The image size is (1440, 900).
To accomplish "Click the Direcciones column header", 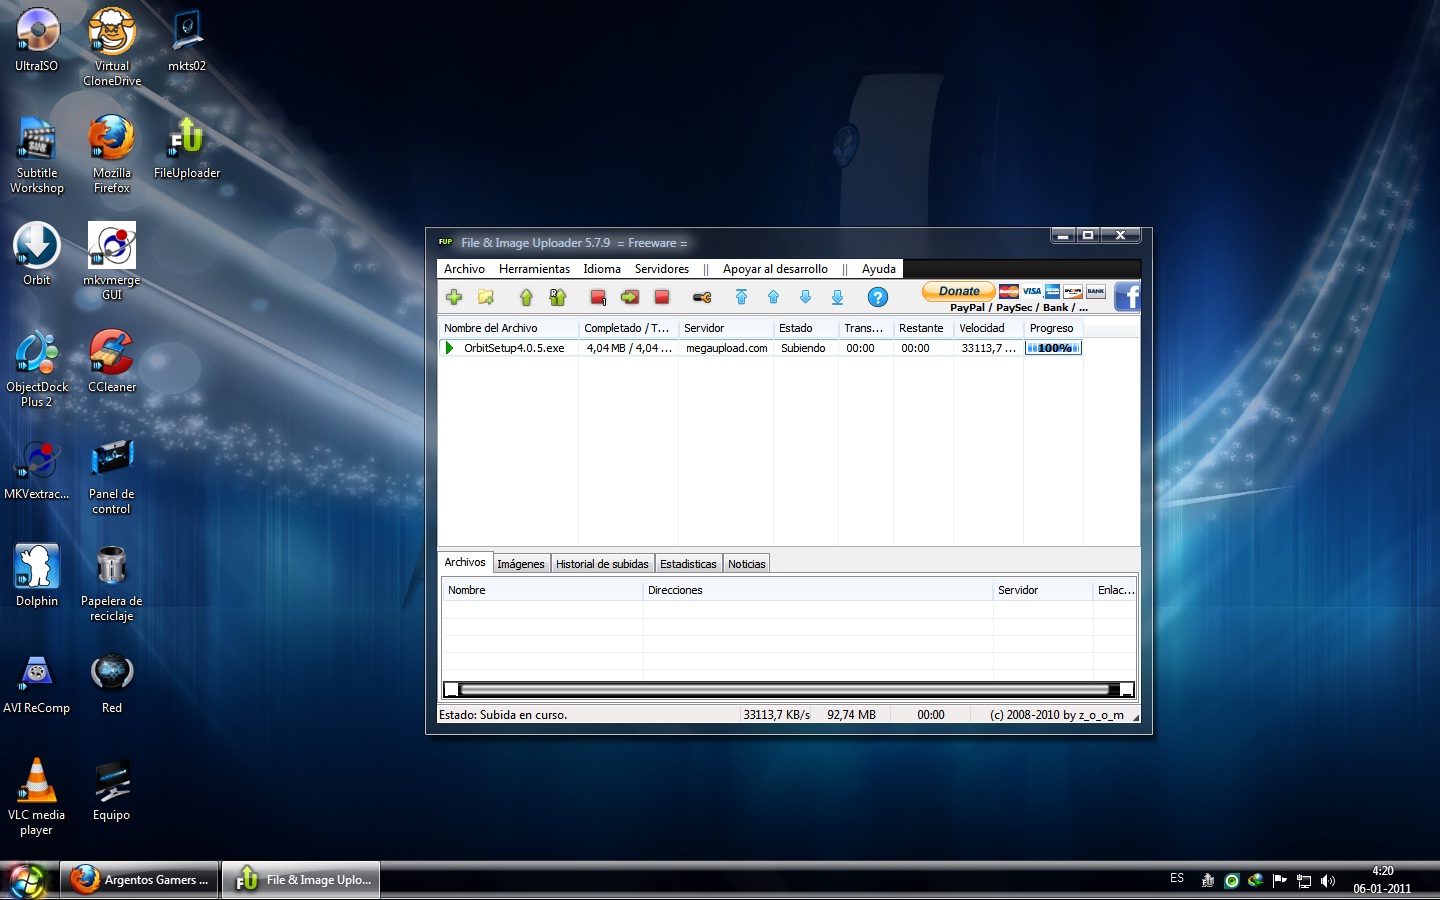I will pyautogui.click(x=818, y=590).
